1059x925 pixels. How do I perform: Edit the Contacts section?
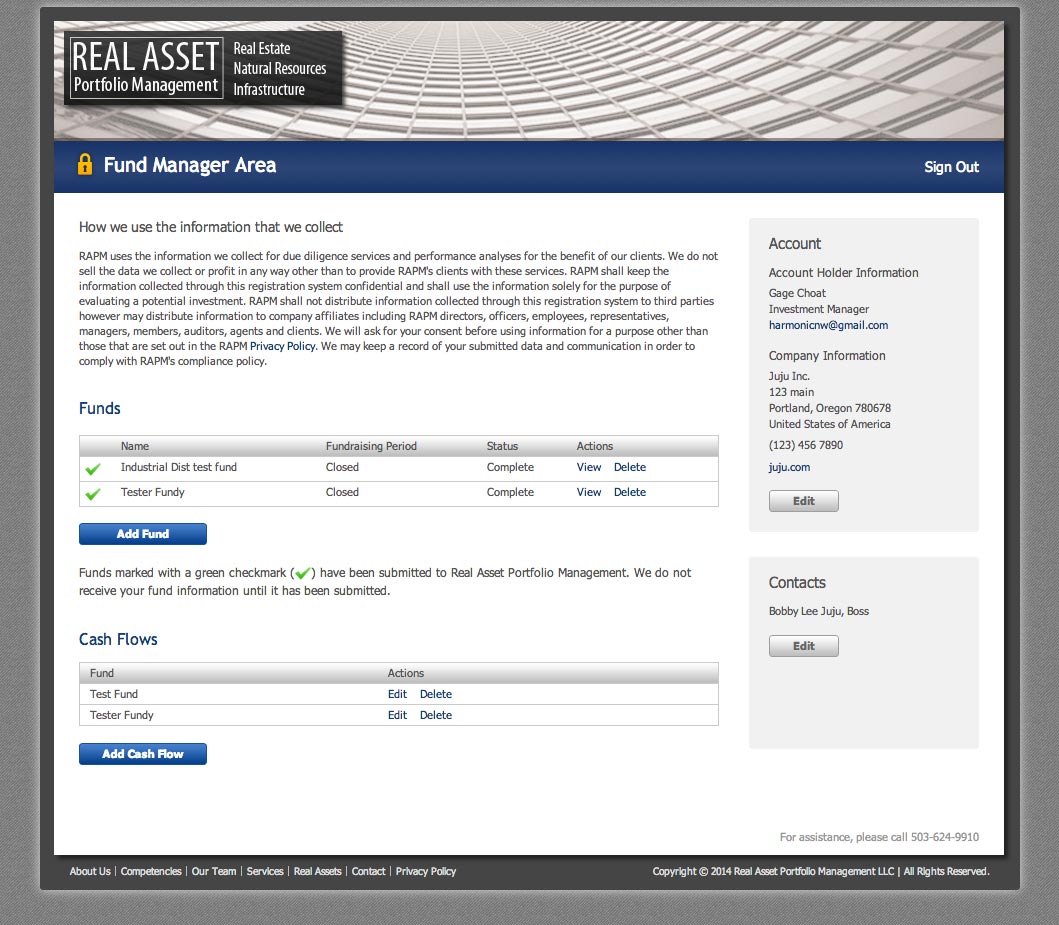[x=803, y=646]
